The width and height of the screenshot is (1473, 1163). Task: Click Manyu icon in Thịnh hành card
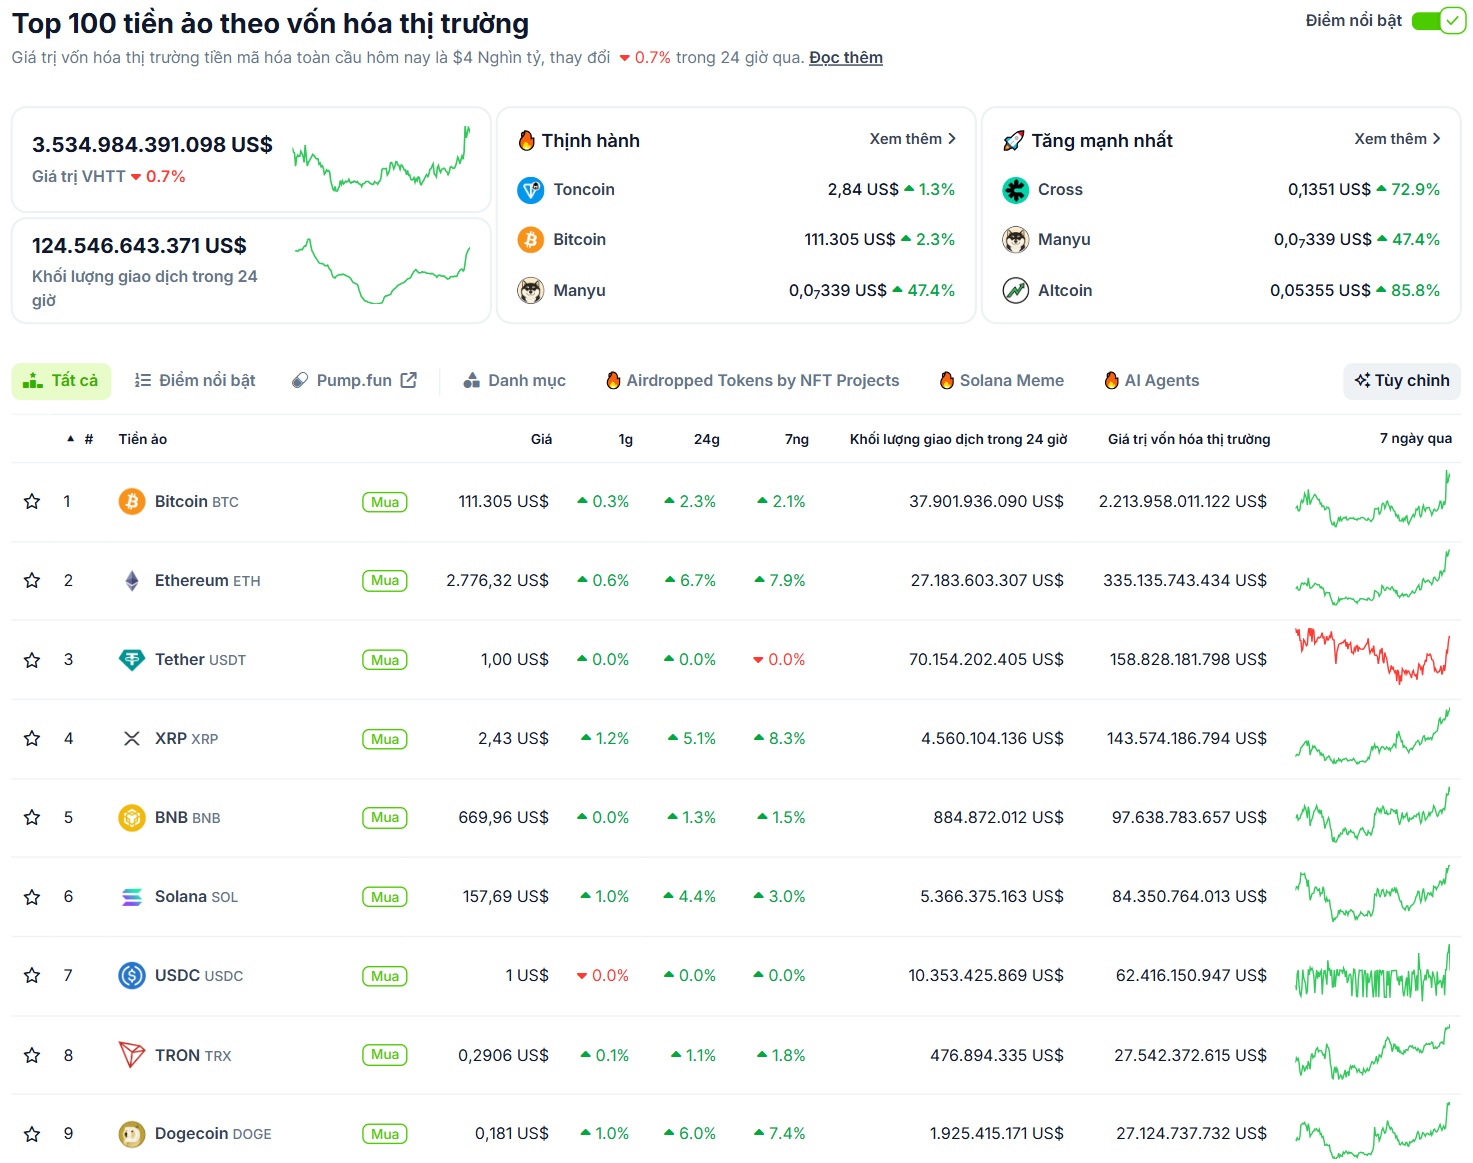531,290
